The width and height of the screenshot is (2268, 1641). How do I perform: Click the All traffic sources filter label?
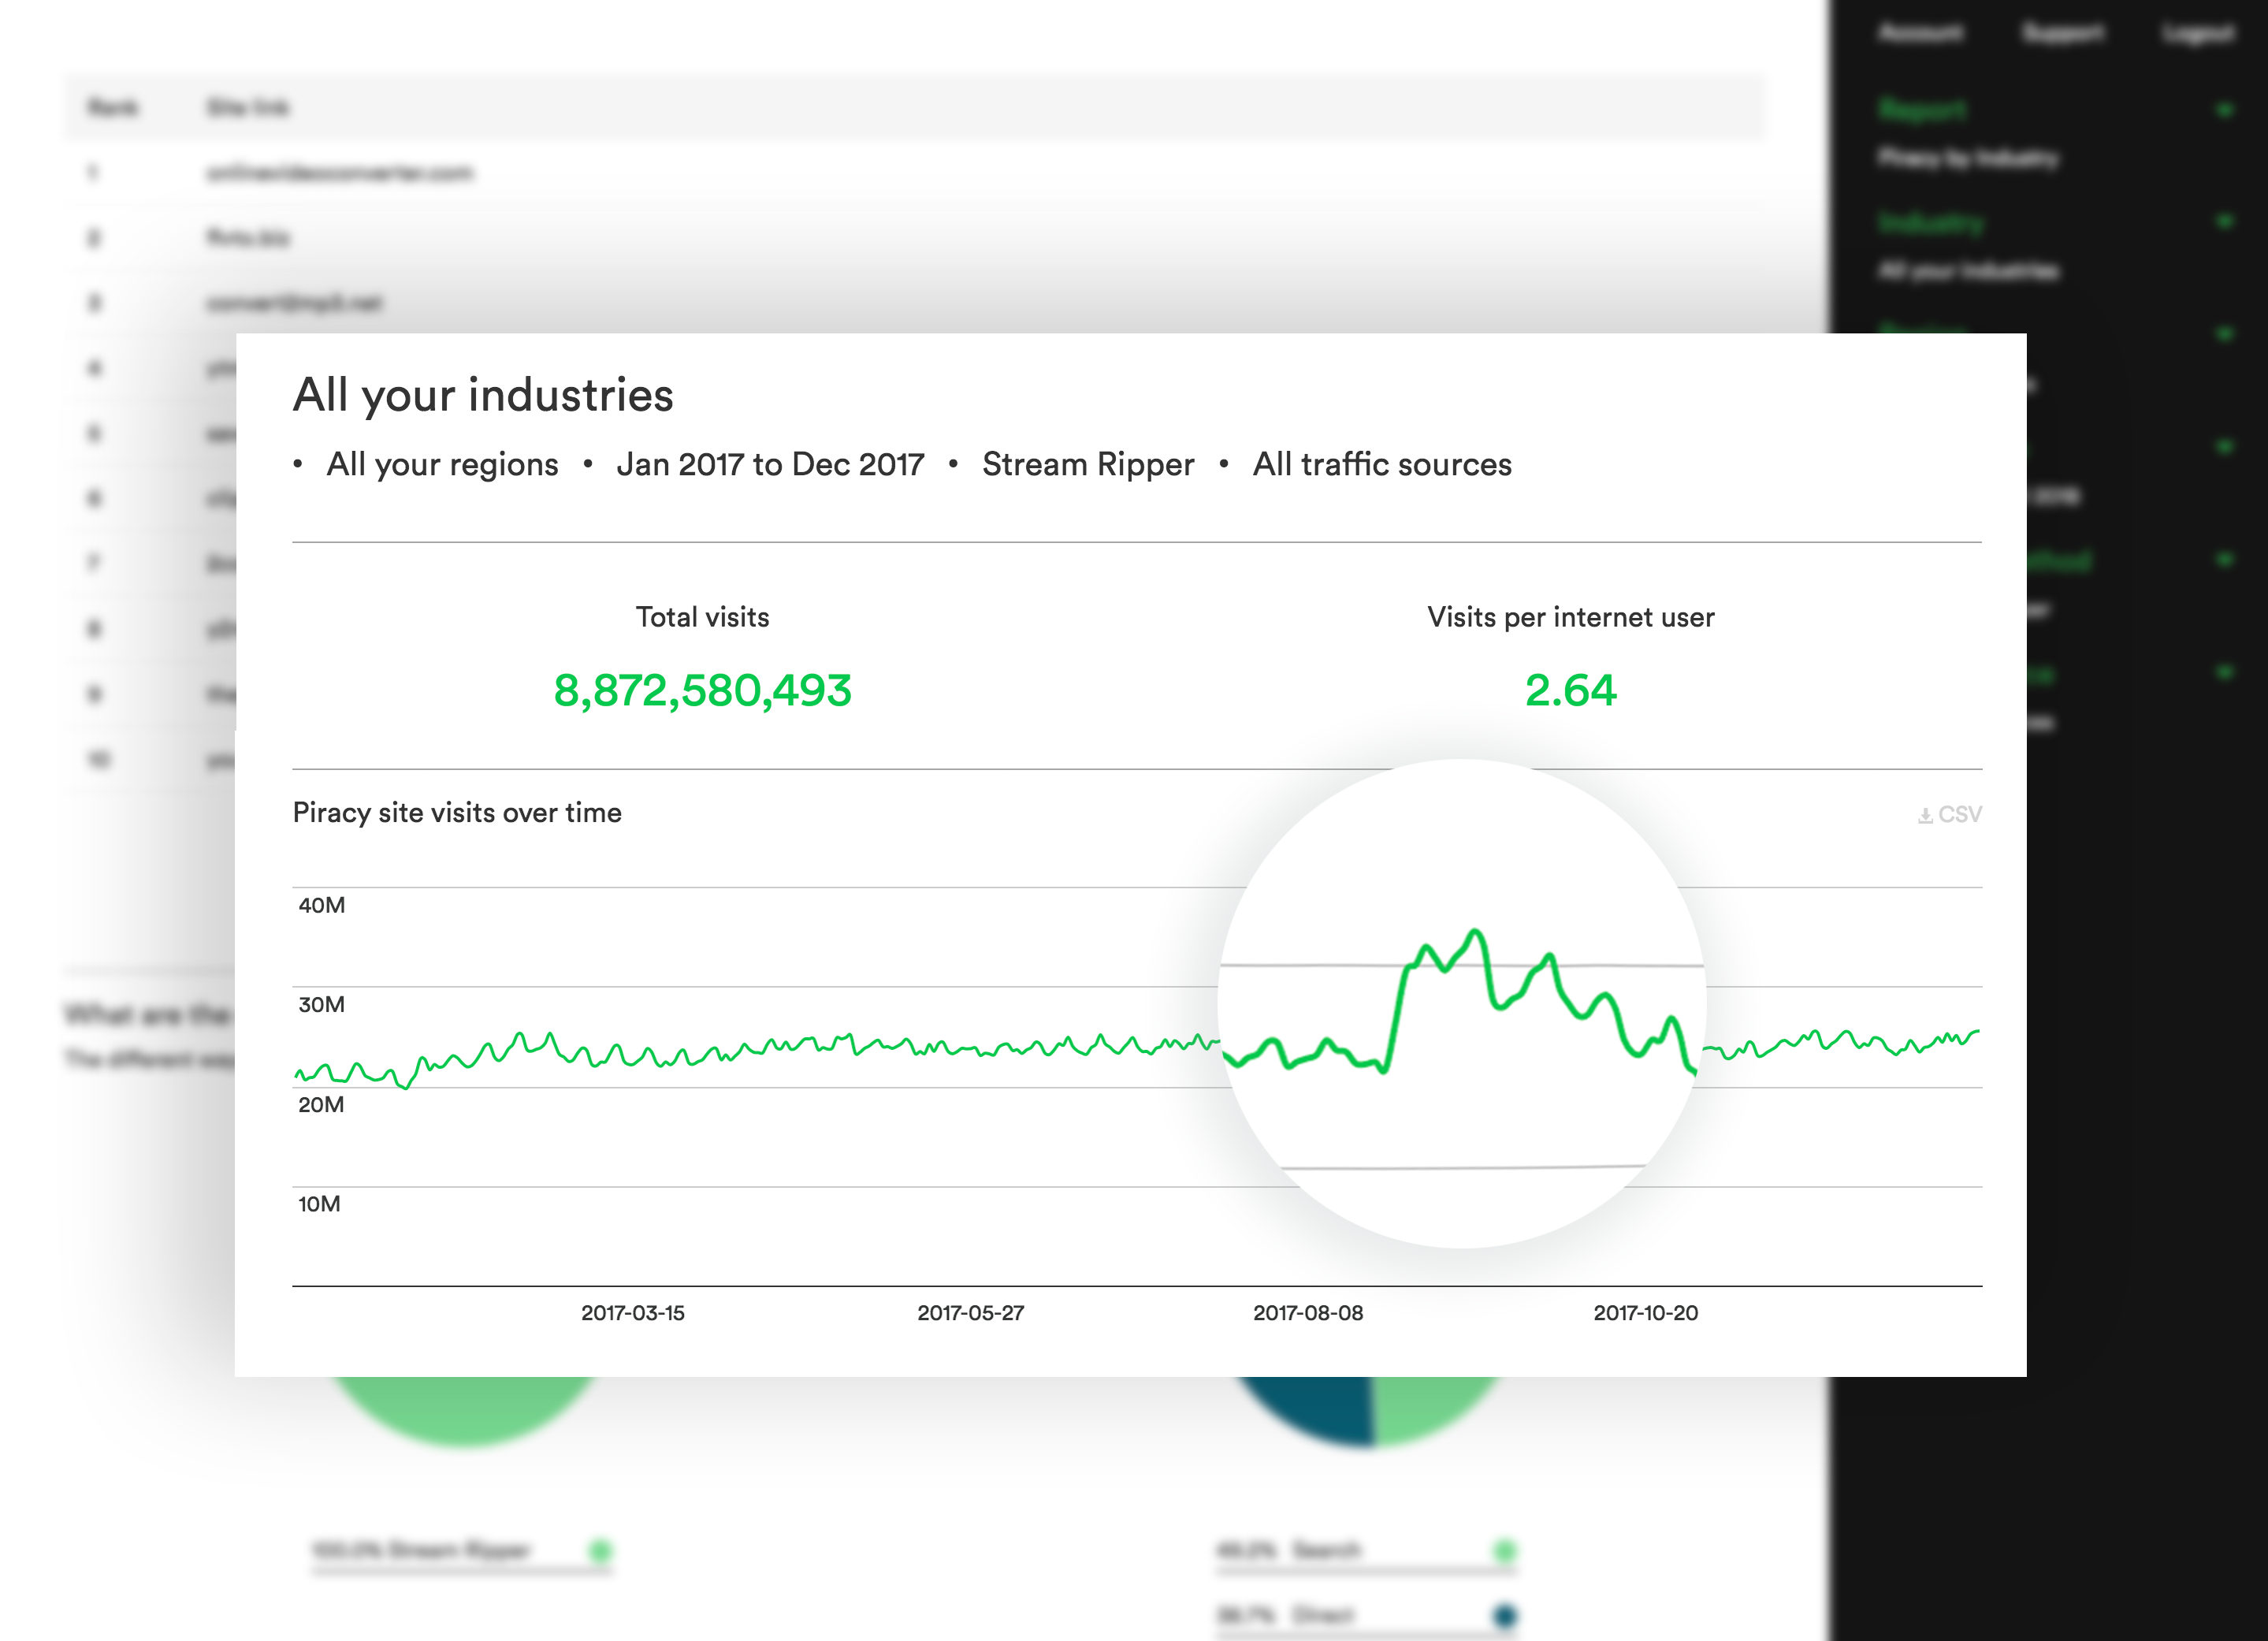[1382, 464]
